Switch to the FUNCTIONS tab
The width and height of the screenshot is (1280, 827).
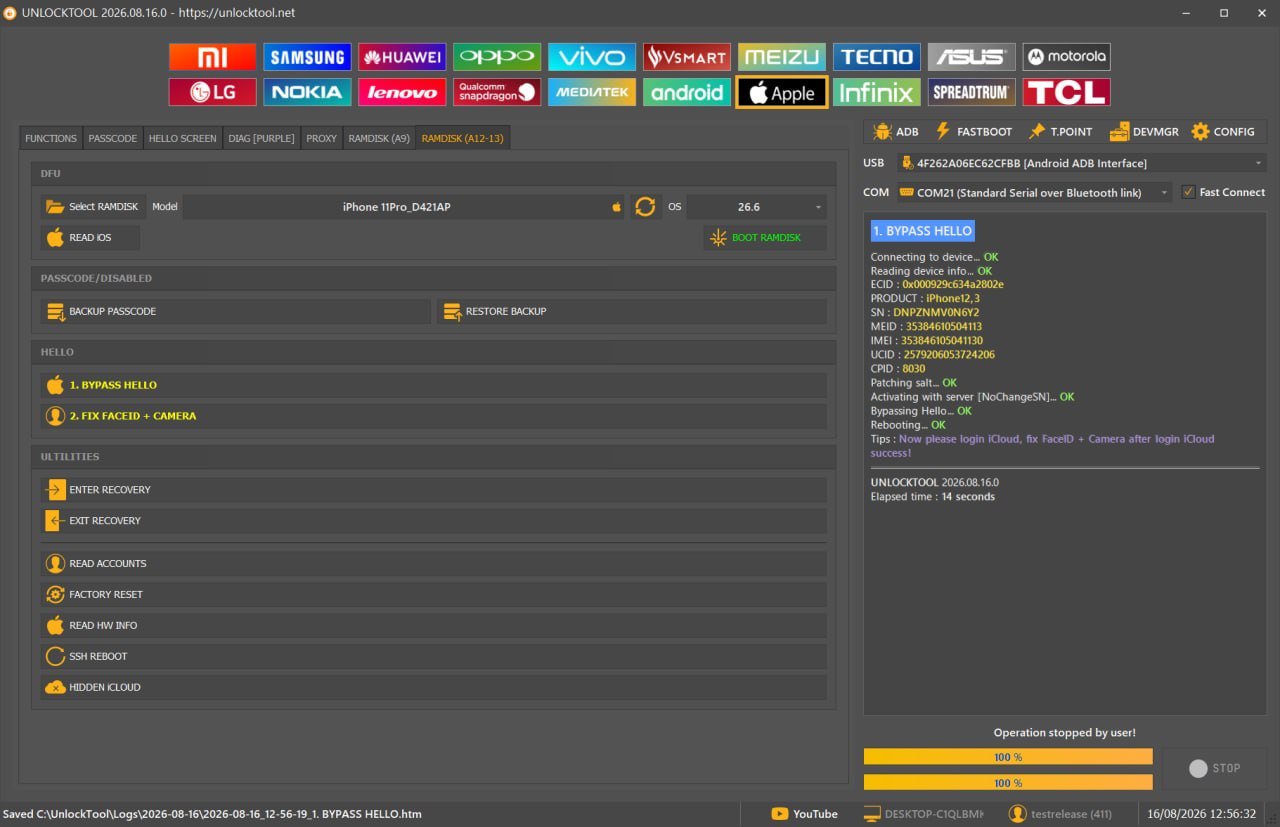pyautogui.click(x=51, y=138)
